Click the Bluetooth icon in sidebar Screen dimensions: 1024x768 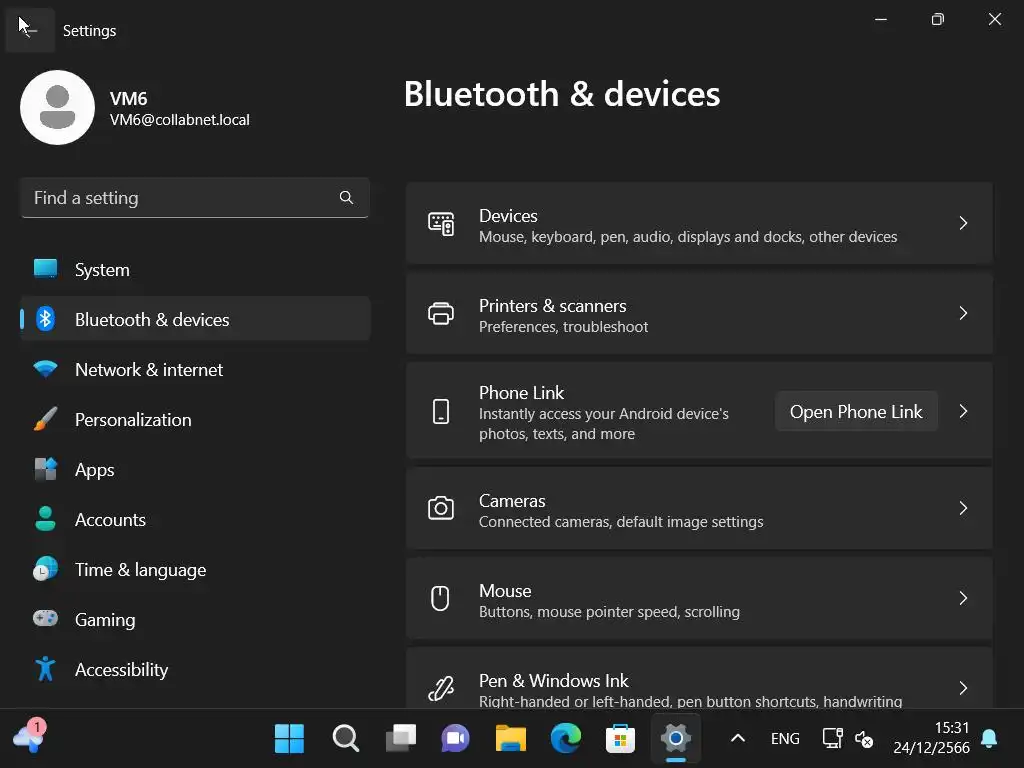click(45, 319)
